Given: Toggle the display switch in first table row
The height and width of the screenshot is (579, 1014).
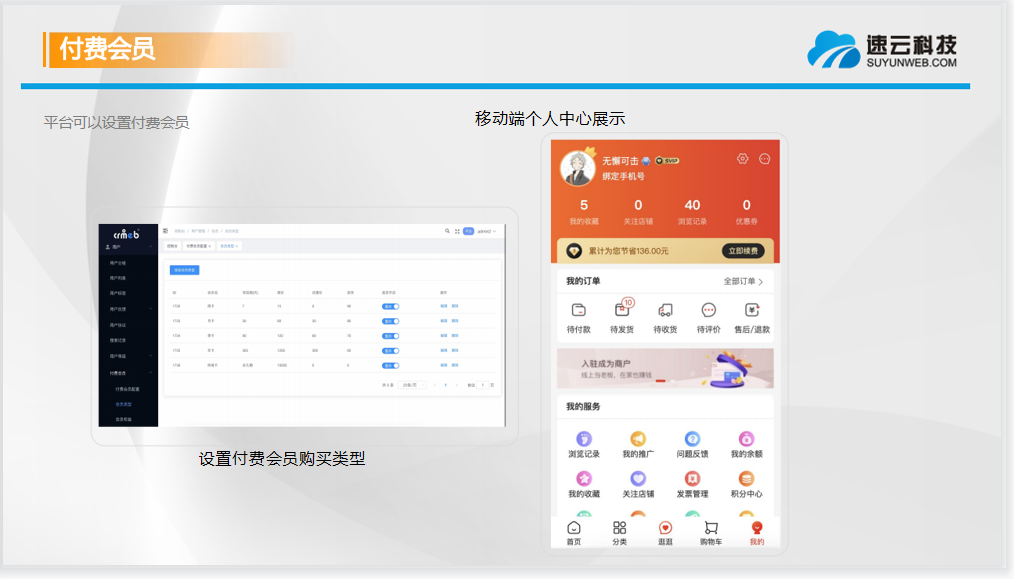Looking at the screenshot, I should tap(391, 306).
